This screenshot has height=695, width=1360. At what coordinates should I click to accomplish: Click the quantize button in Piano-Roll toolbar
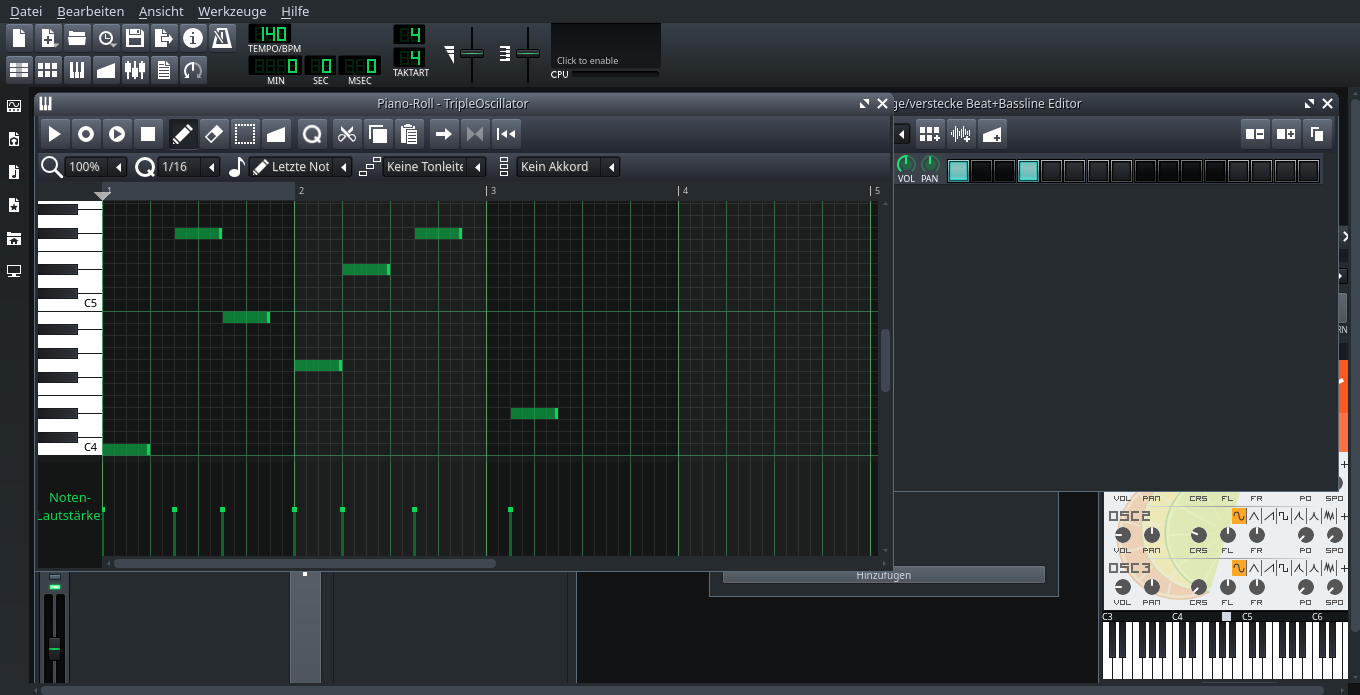pyautogui.click(x=312, y=134)
